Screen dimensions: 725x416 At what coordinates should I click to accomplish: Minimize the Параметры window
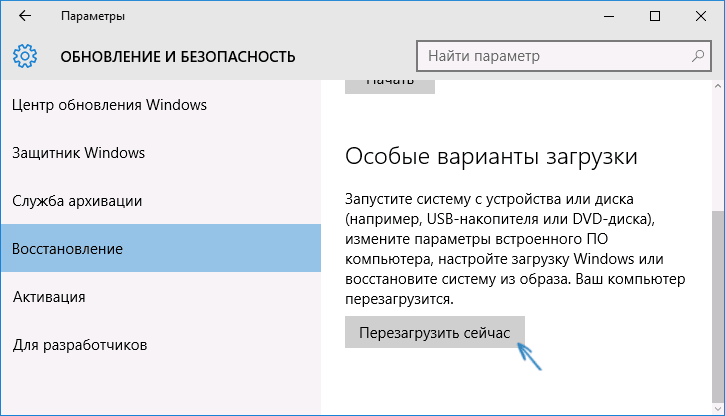point(610,17)
